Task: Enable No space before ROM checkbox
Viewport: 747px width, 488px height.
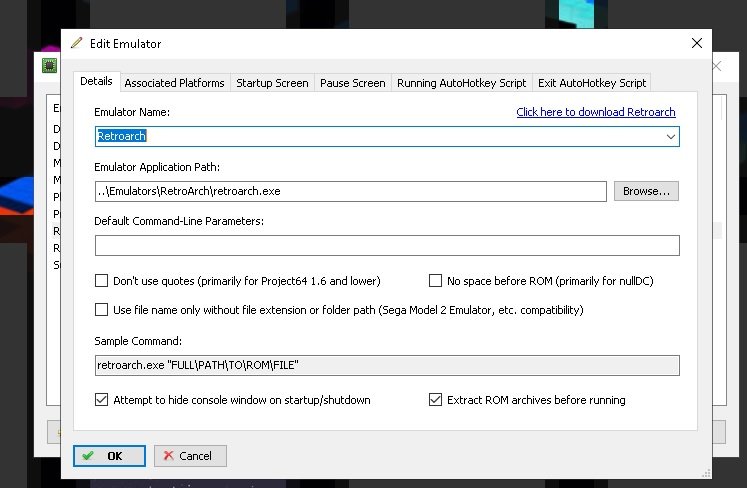Action: point(435,281)
